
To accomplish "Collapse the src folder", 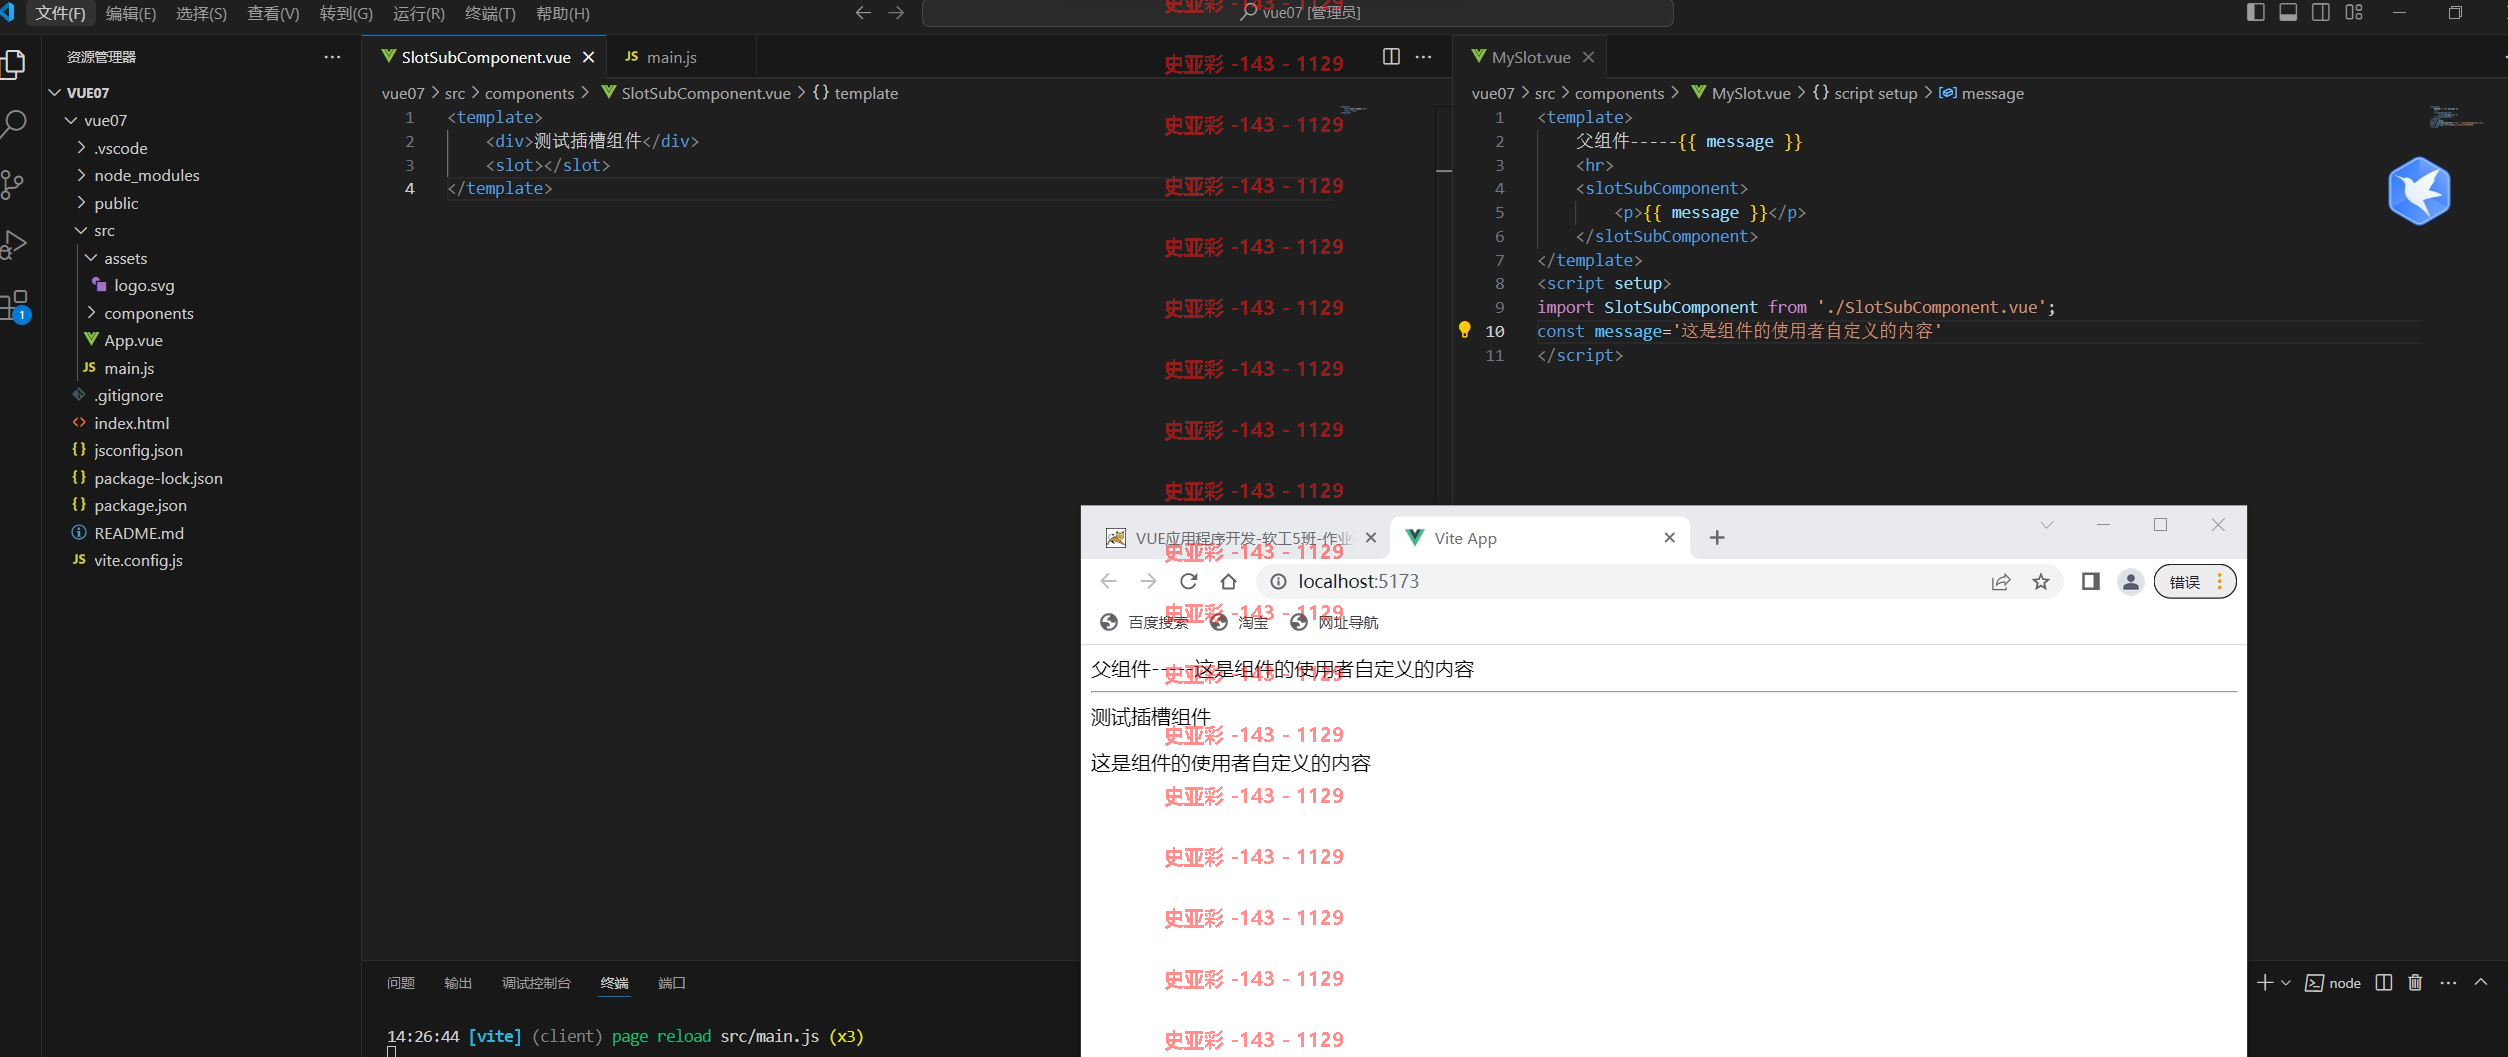I will (x=81, y=230).
